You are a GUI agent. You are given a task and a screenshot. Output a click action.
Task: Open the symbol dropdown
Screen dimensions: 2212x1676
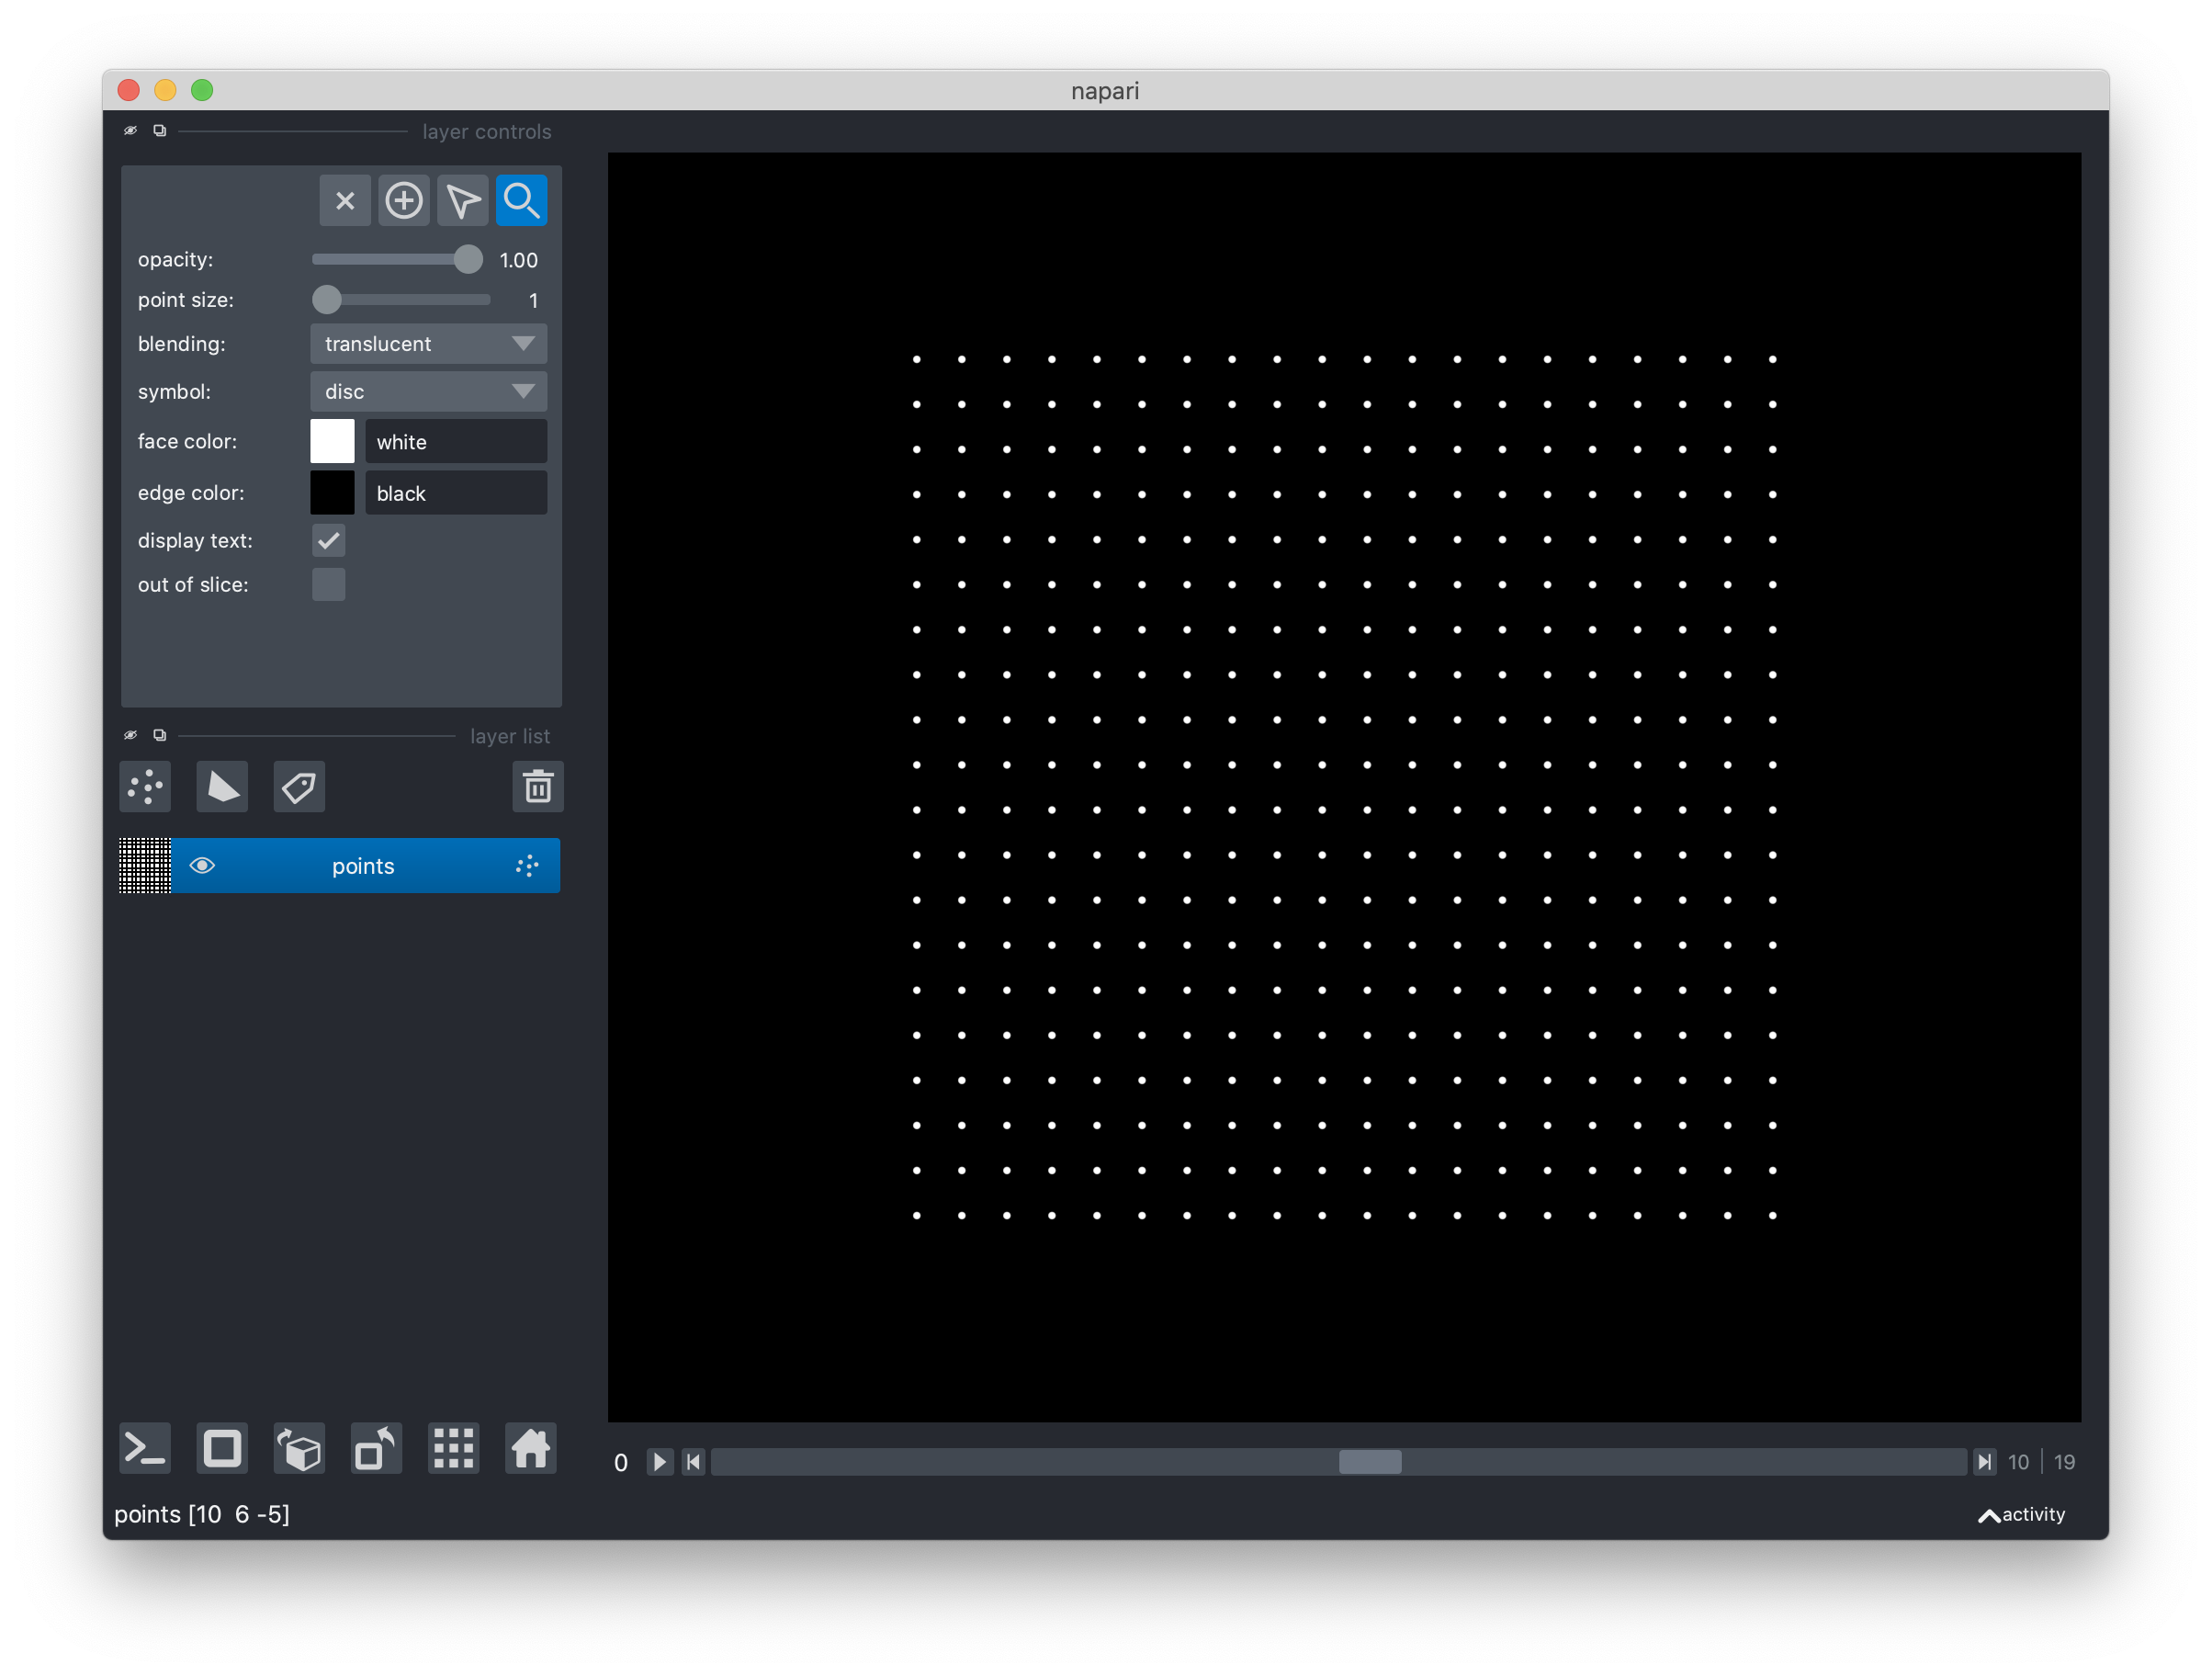427,391
